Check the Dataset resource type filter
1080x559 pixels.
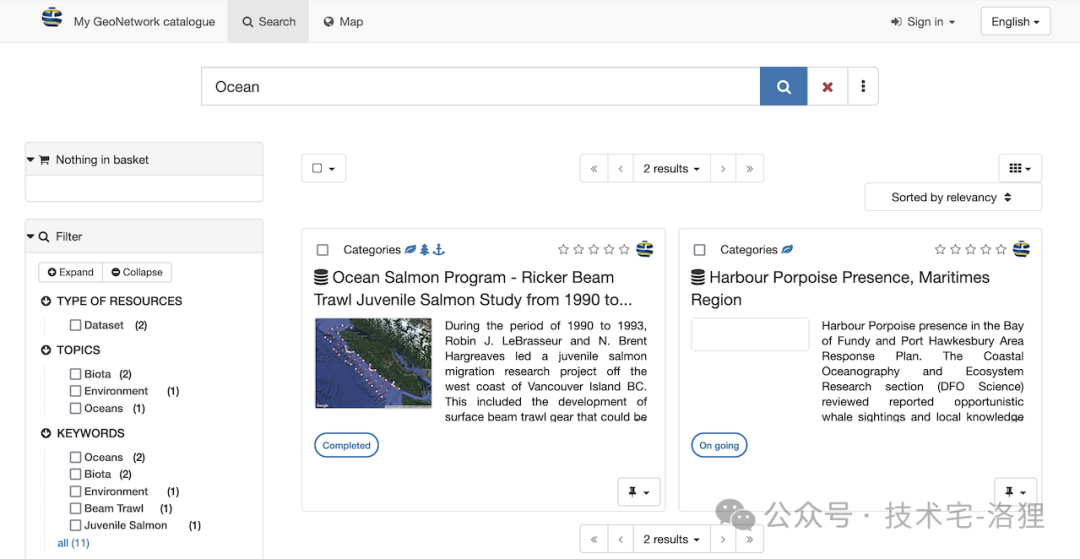click(x=75, y=325)
